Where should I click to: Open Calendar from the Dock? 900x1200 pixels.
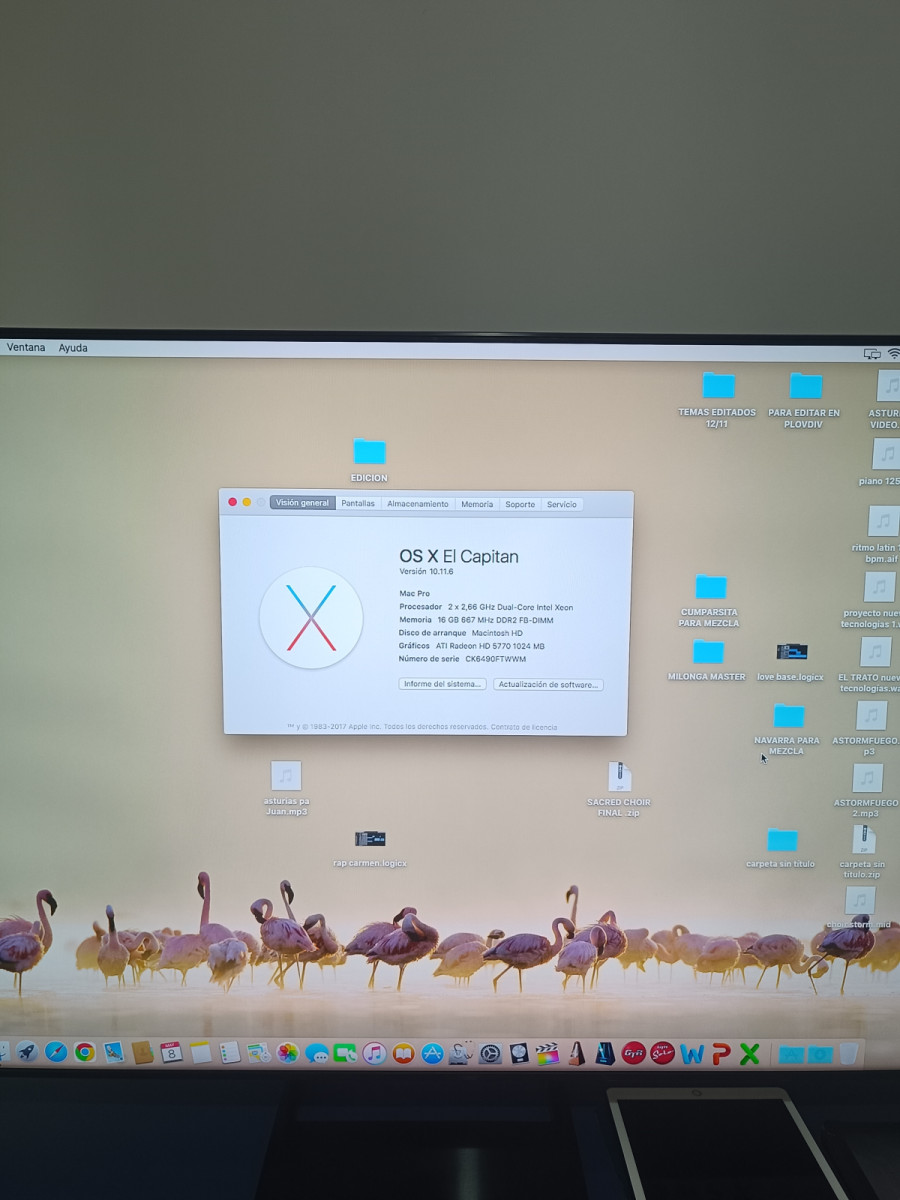pyautogui.click(x=171, y=1052)
